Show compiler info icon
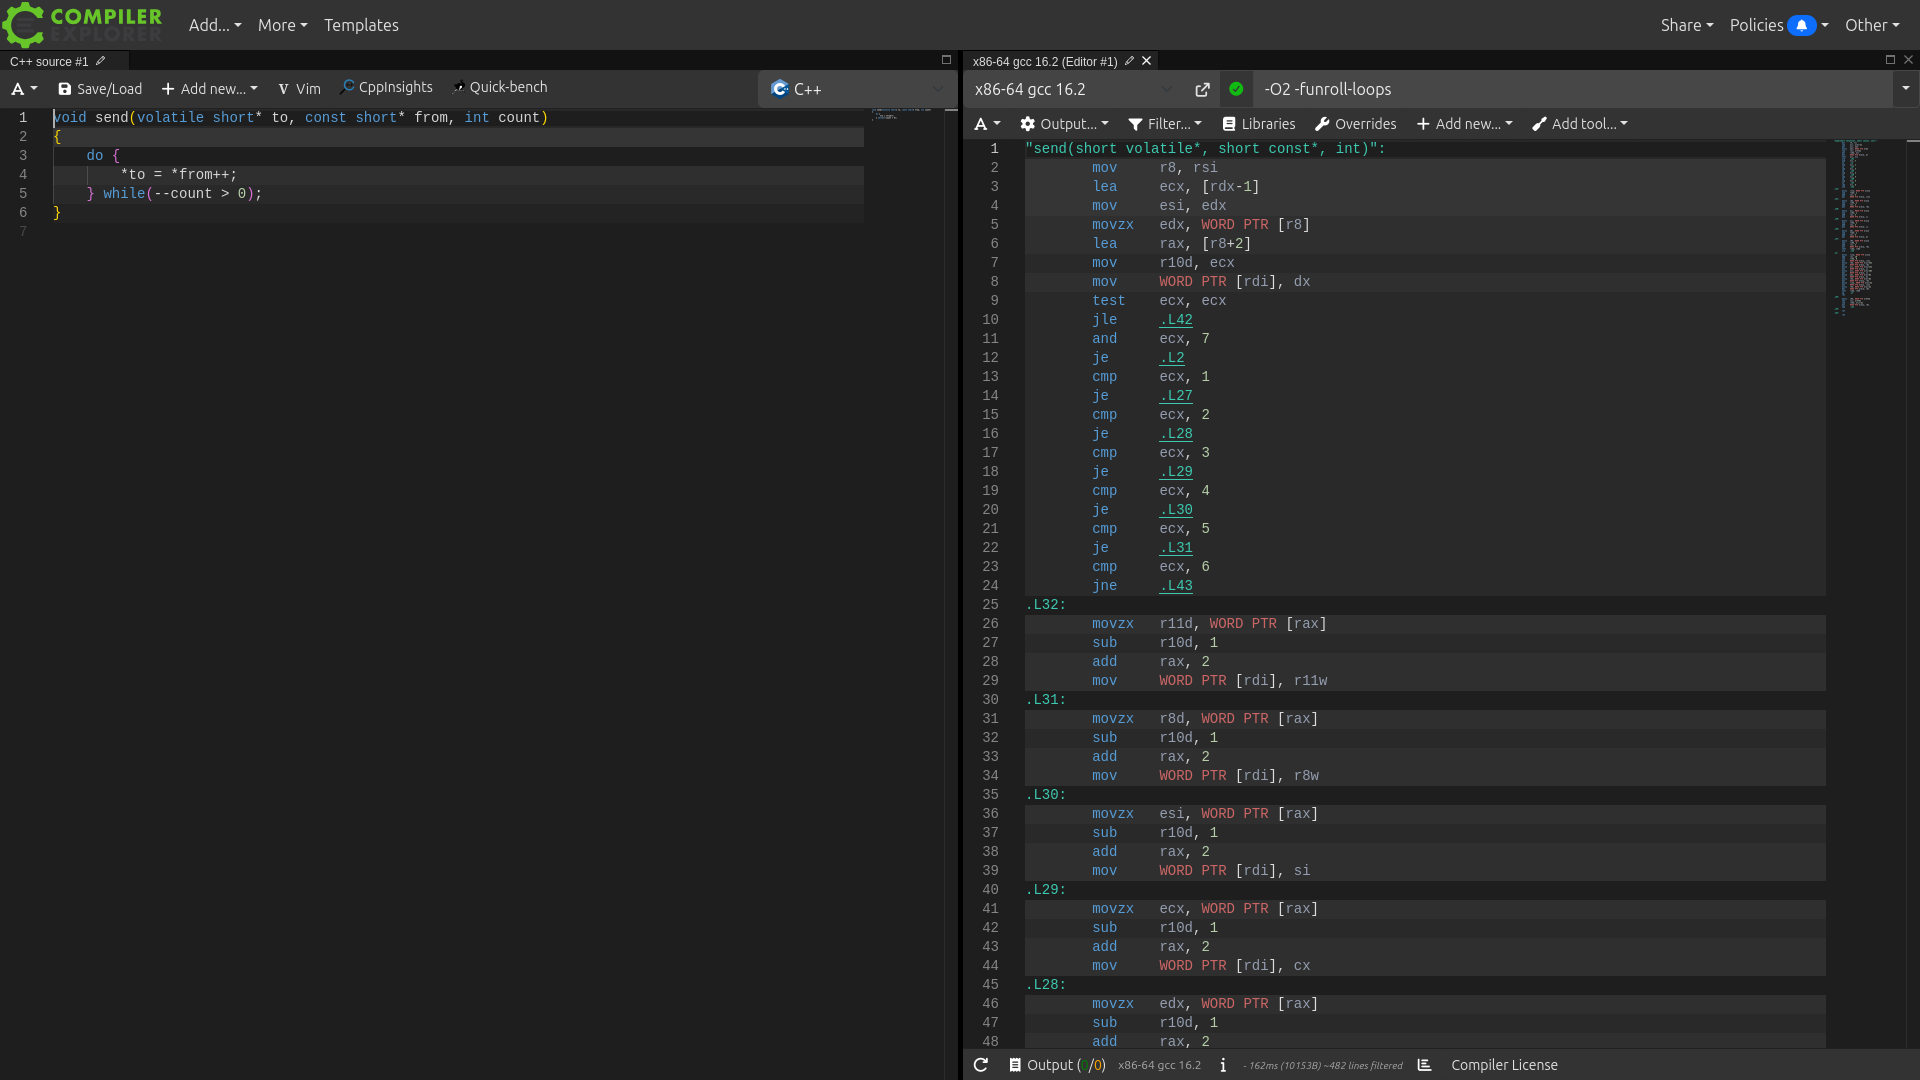Screen dimensions: 1920x1080 (1223, 1065)
